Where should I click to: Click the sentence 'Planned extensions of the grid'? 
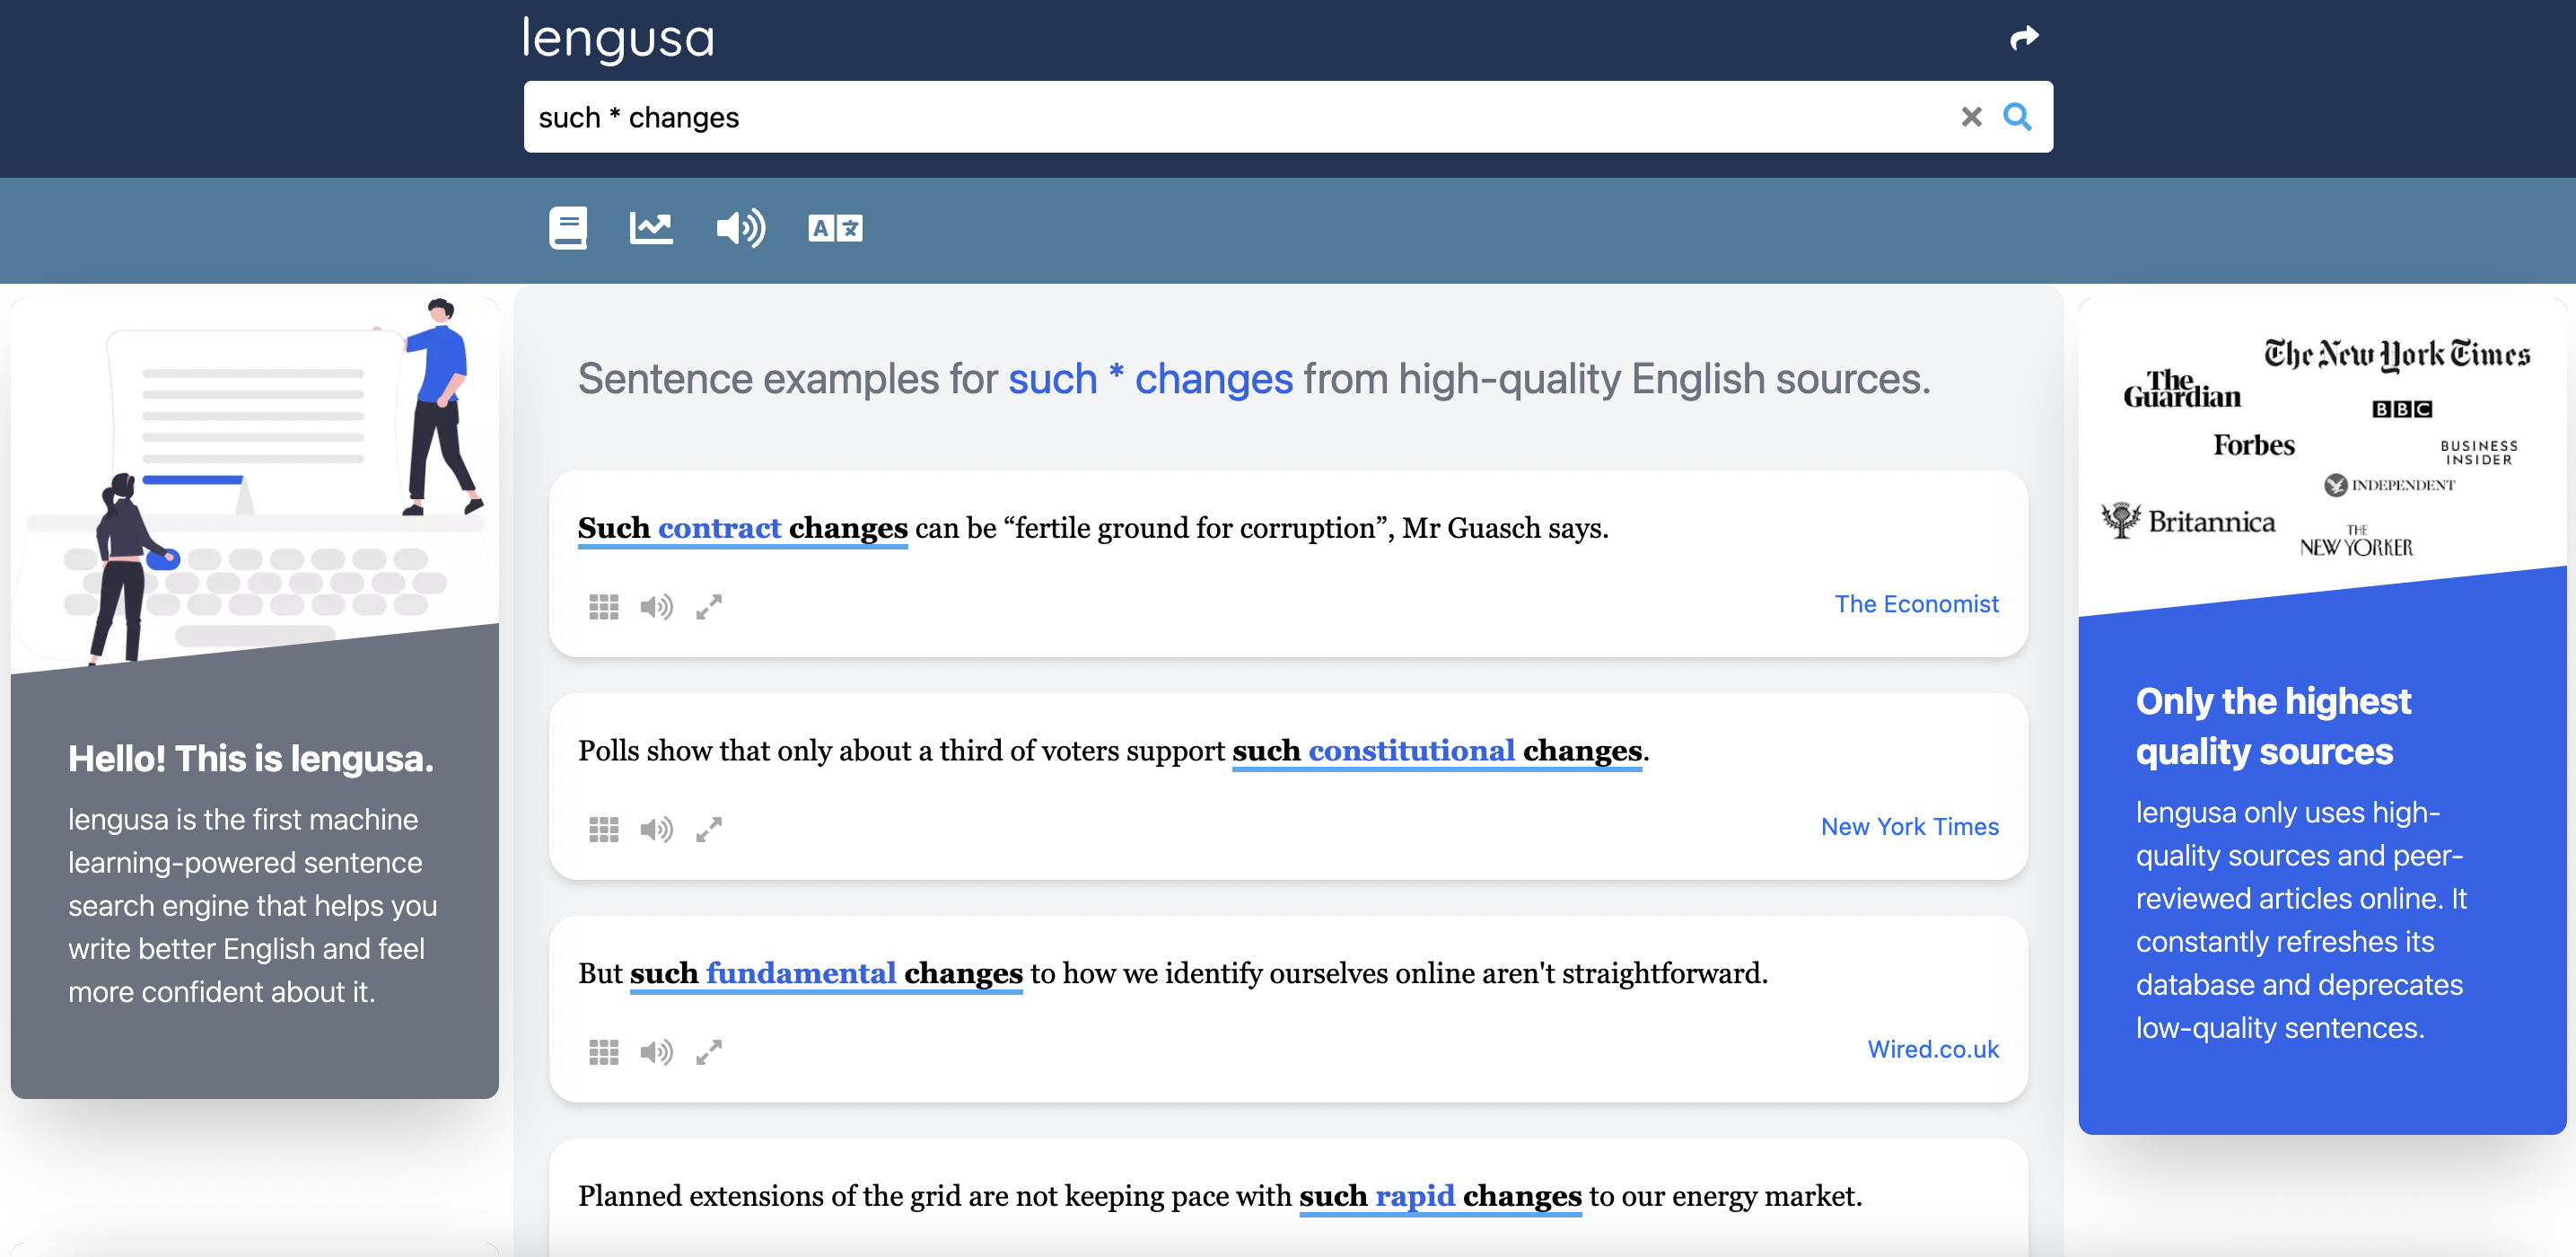pyautogui.click(x=1220, y=1196)
